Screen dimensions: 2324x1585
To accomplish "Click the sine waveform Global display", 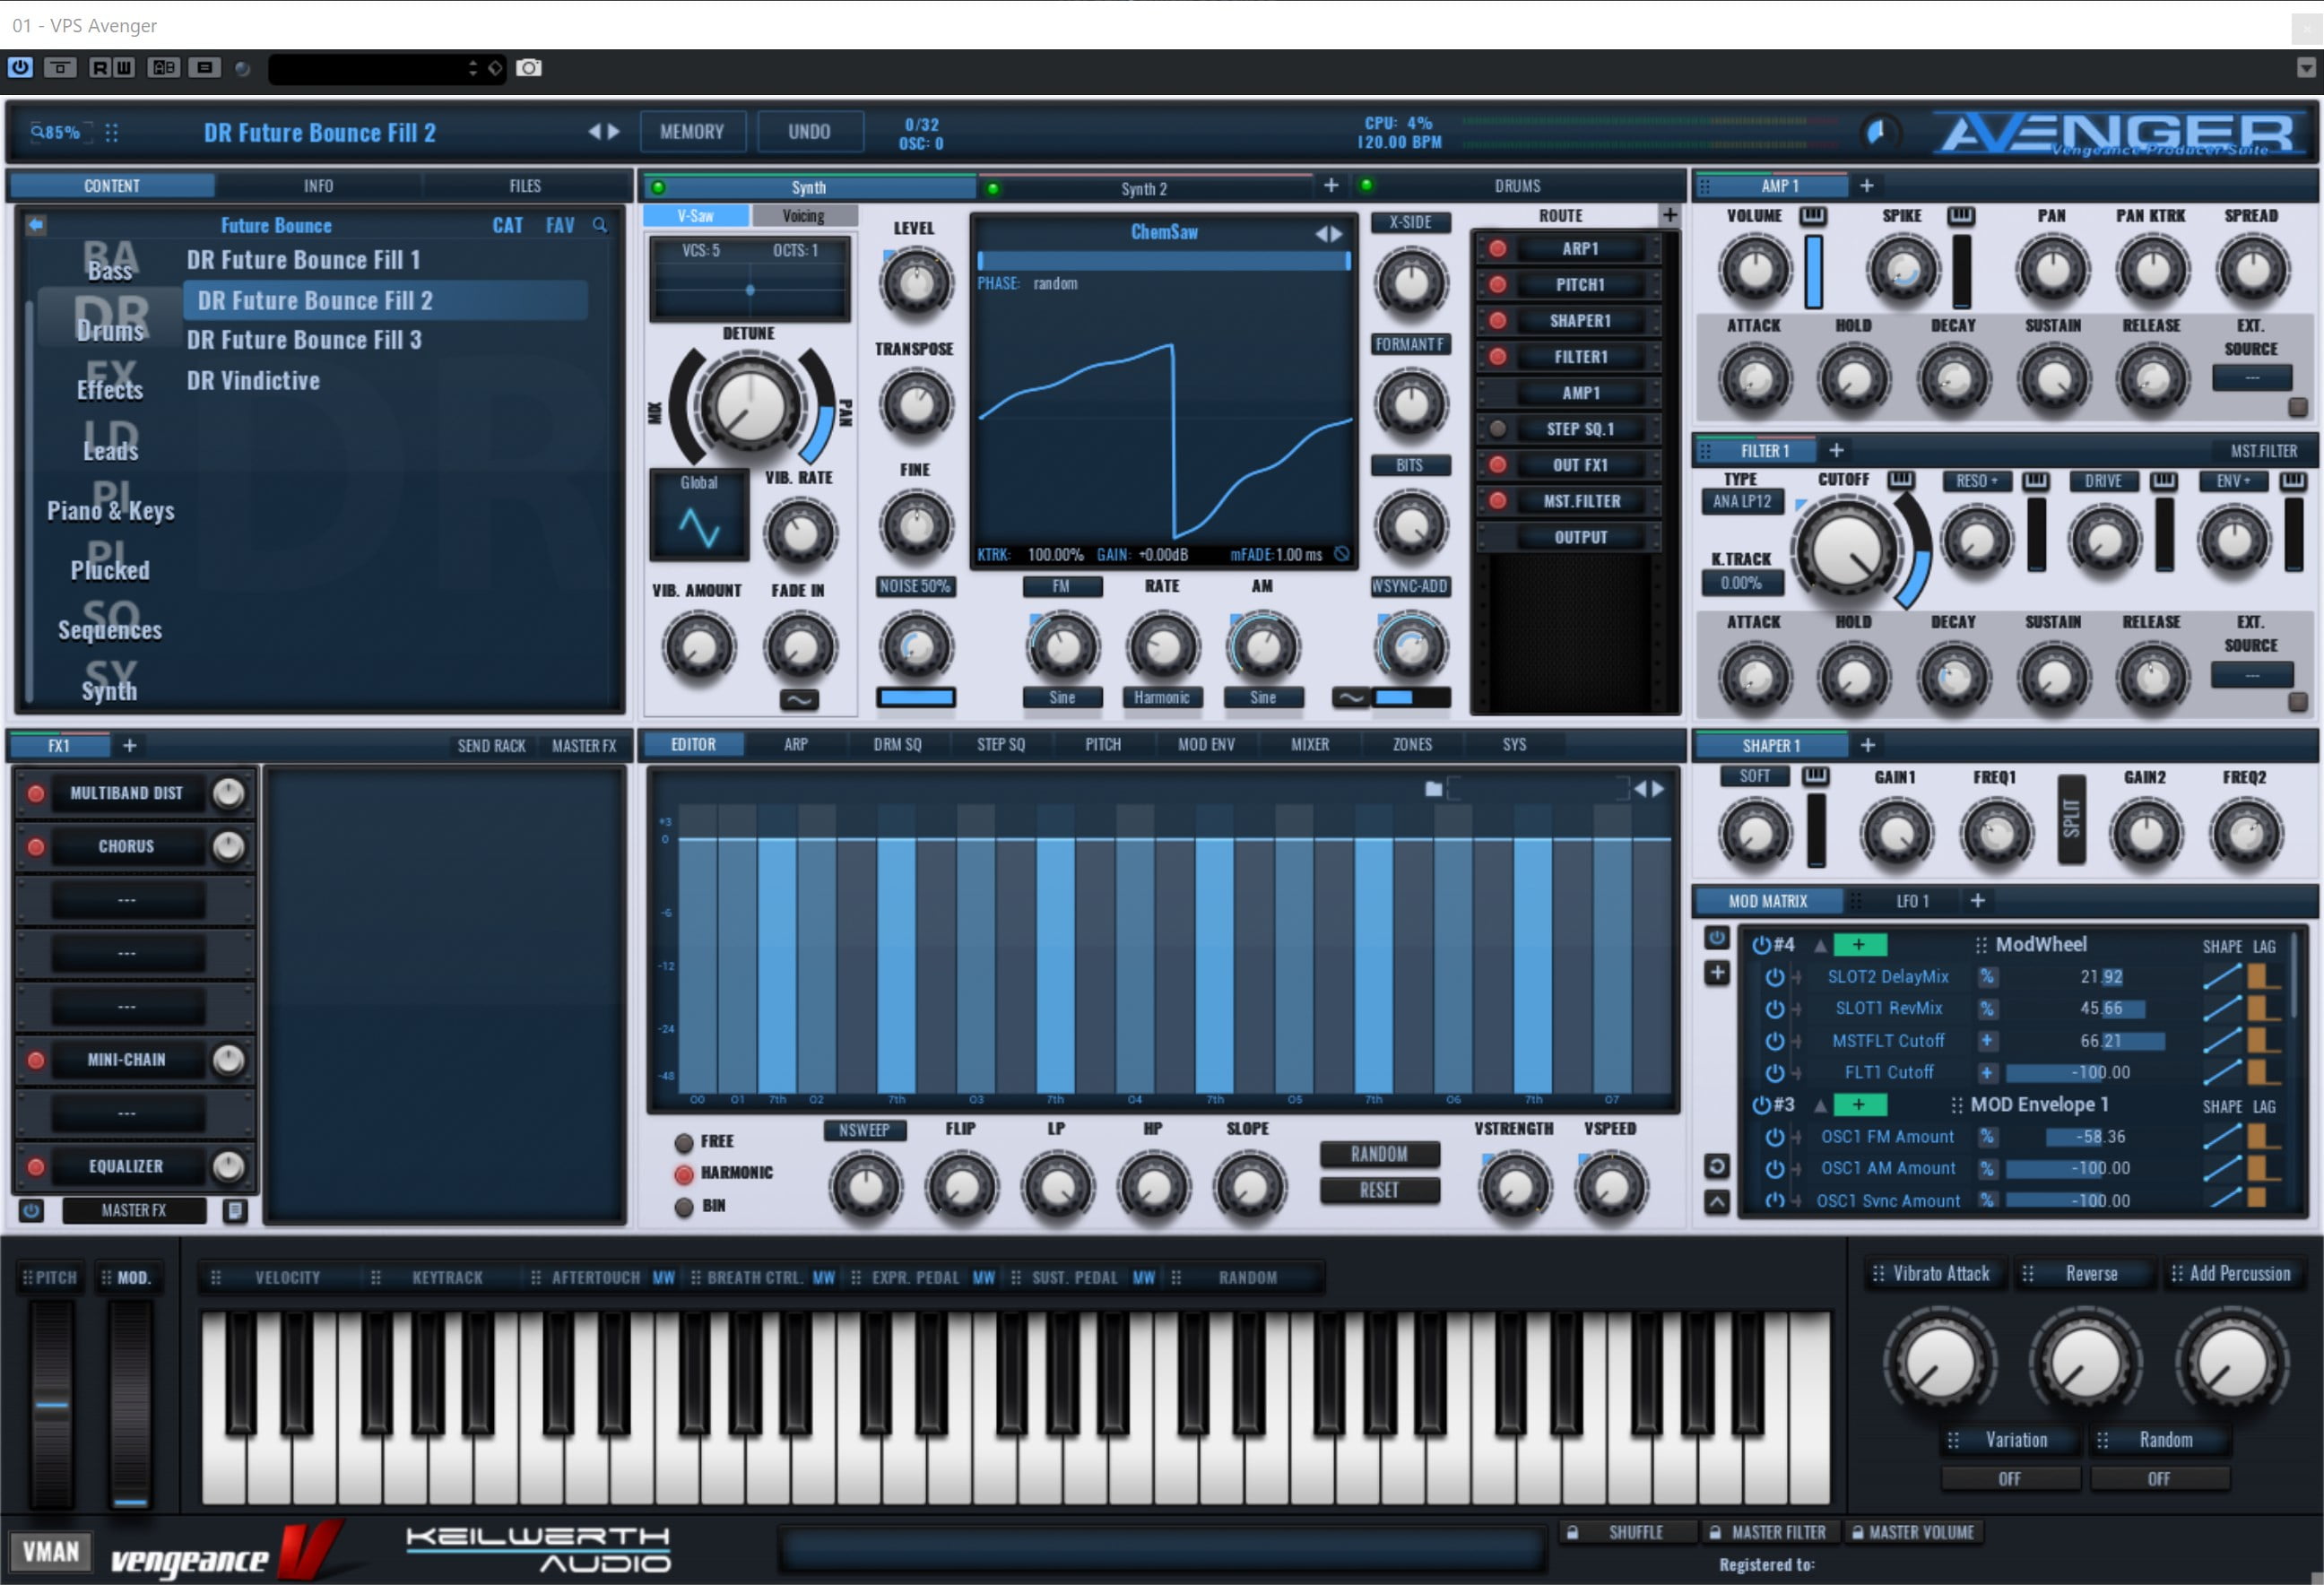I will (x=699, y=516).
